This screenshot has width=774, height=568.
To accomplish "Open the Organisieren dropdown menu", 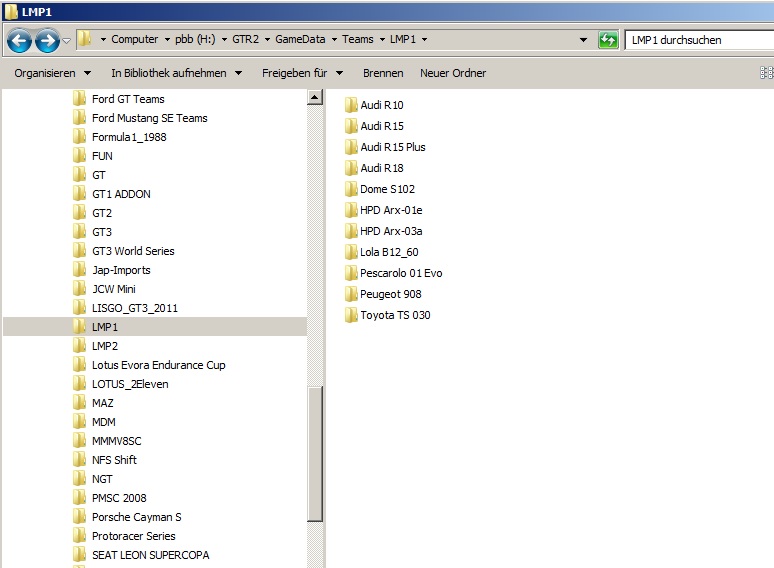I will (52, 73).
